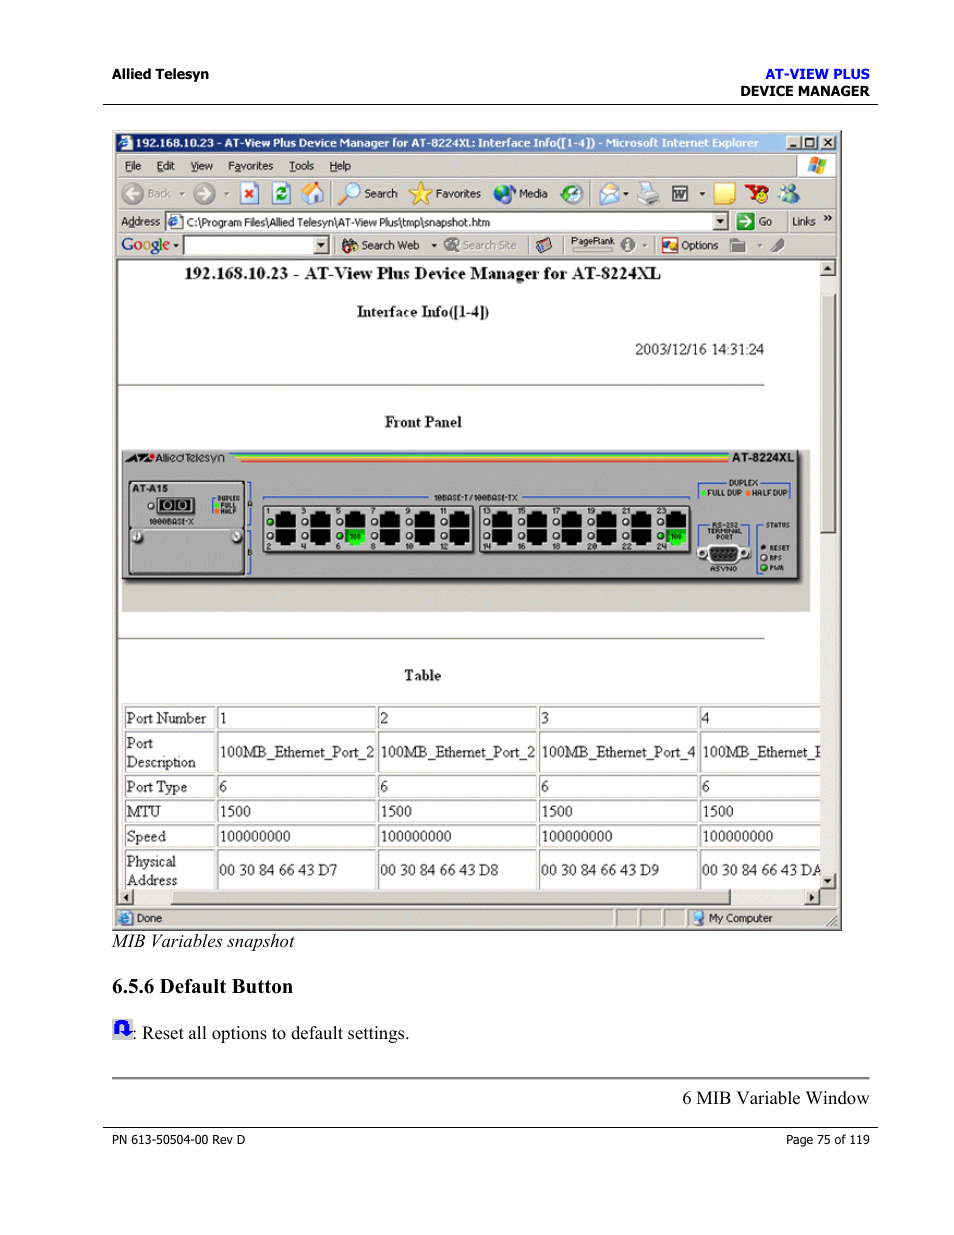Image resolution: width=954 pixels, height=1235 pixels.
Task: Click the Forward navigation arrow
Action: [204, 194]
